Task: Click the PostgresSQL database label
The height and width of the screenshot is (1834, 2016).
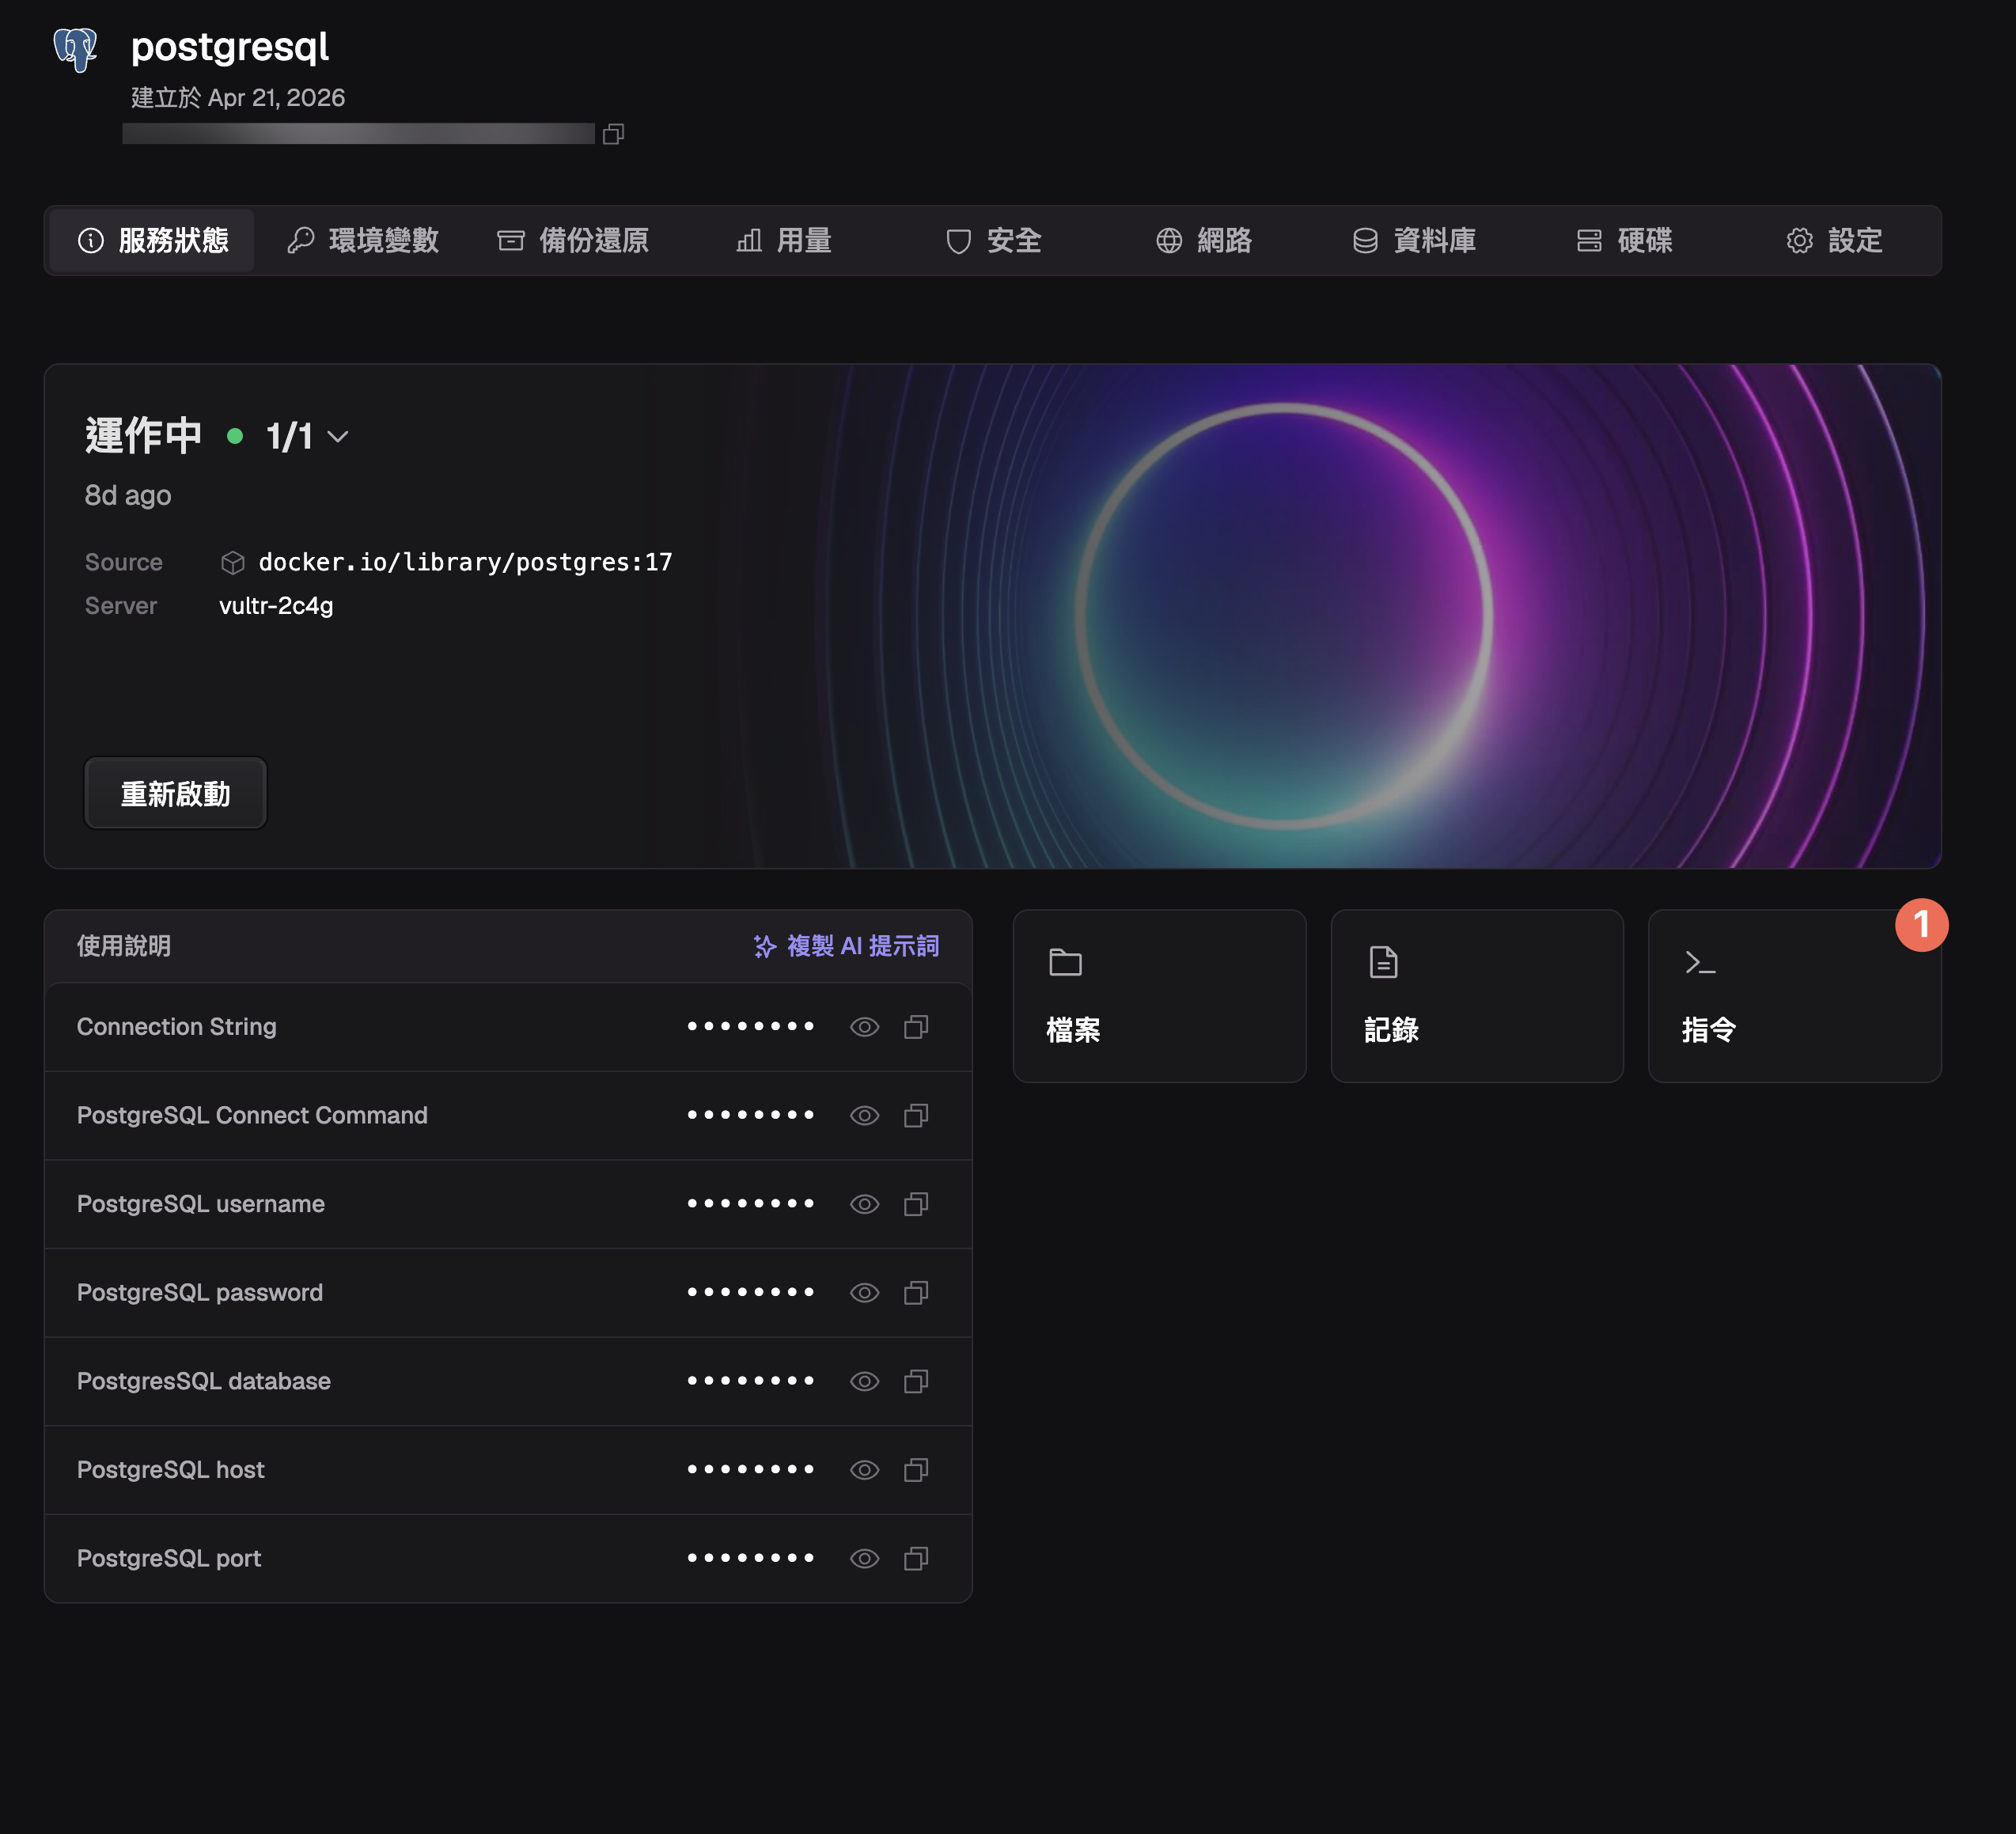Action: coord(204,1381)
